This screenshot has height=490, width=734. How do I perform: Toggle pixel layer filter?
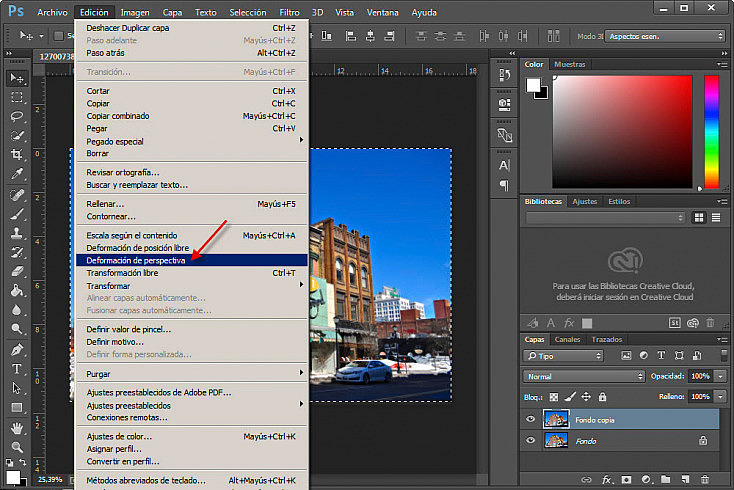[626, 356]
